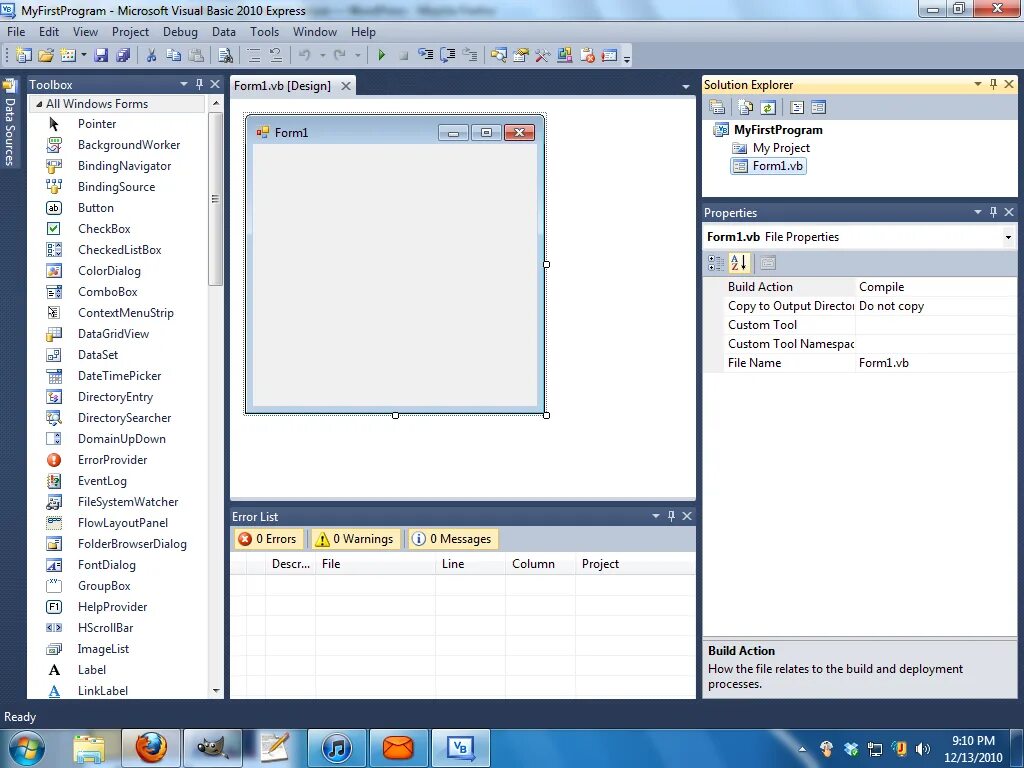
Task: Open the Properties object selector dropdown
Action: click(x=1008, y=237)
